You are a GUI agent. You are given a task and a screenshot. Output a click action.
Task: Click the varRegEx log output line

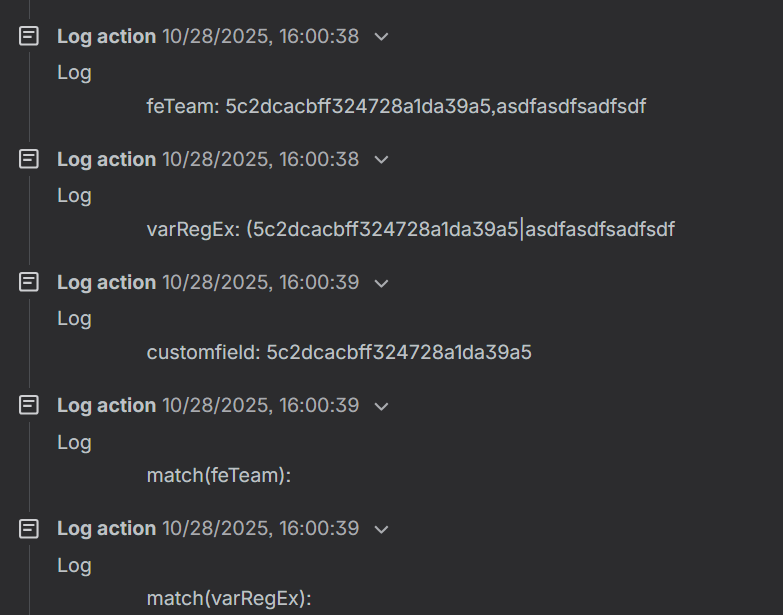click(x=410, y=229)
